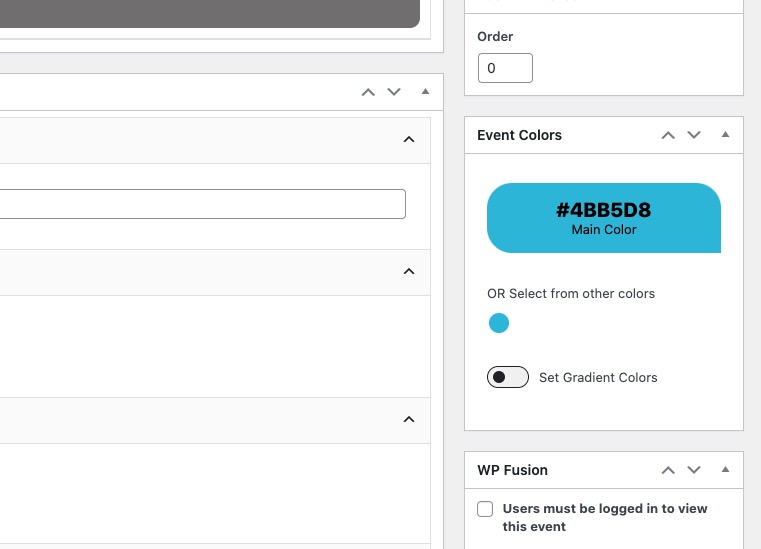This screenshot has height=549, width=761.
Task: Move WP Fusion panel down
Action: point(694,470)
